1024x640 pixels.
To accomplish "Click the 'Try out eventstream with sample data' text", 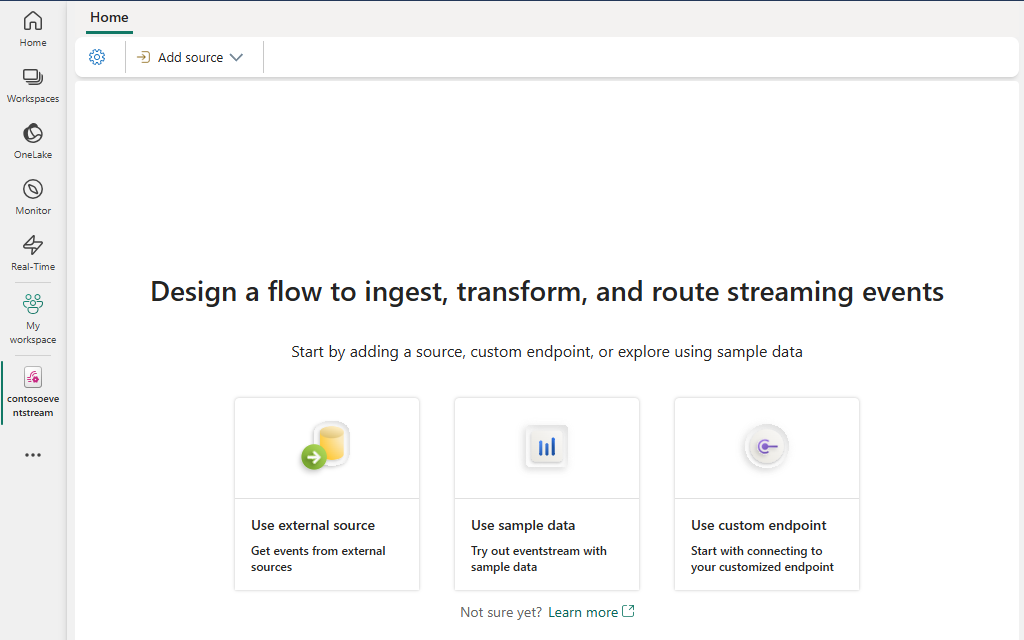I will (539, 559).
